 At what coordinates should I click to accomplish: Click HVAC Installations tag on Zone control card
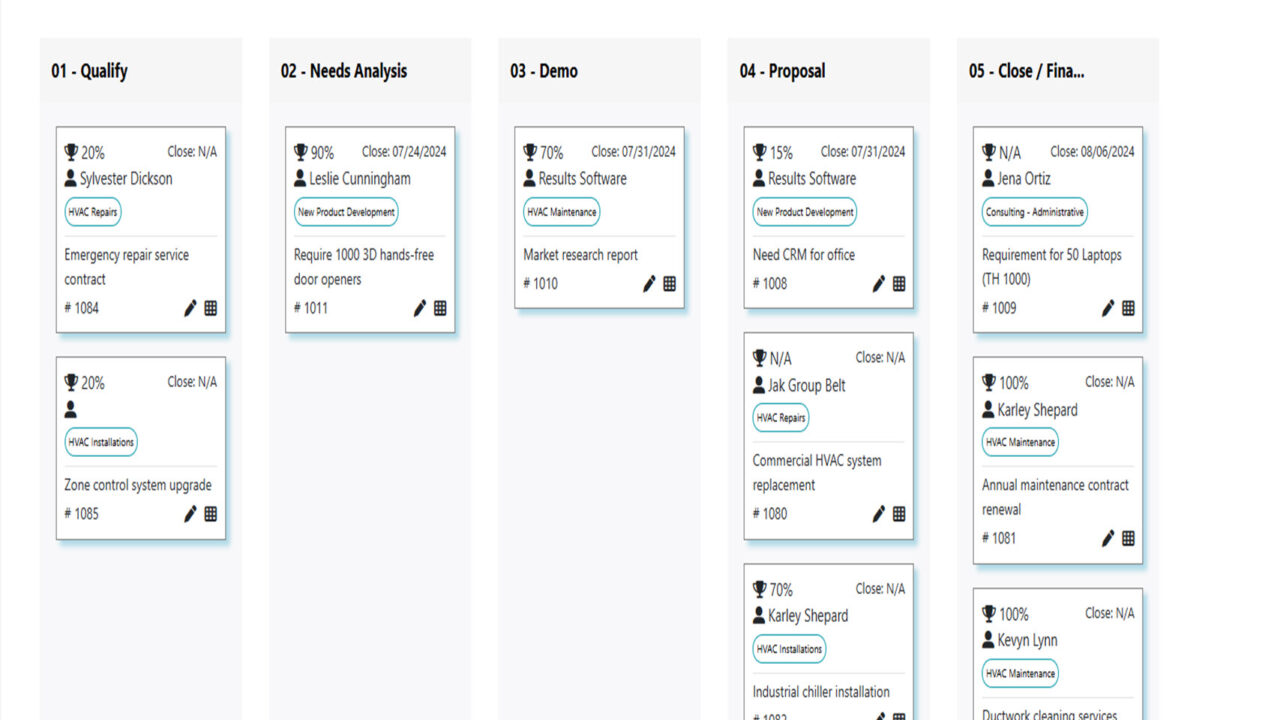point(101,442)
